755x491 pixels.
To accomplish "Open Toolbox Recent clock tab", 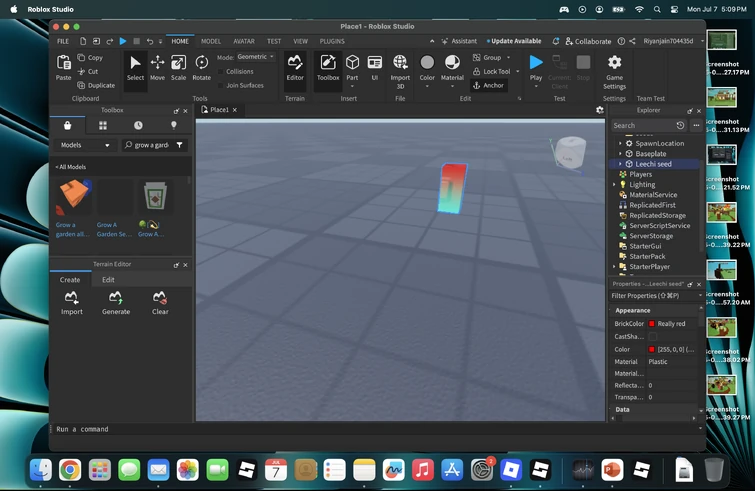I will coord(138,125).
